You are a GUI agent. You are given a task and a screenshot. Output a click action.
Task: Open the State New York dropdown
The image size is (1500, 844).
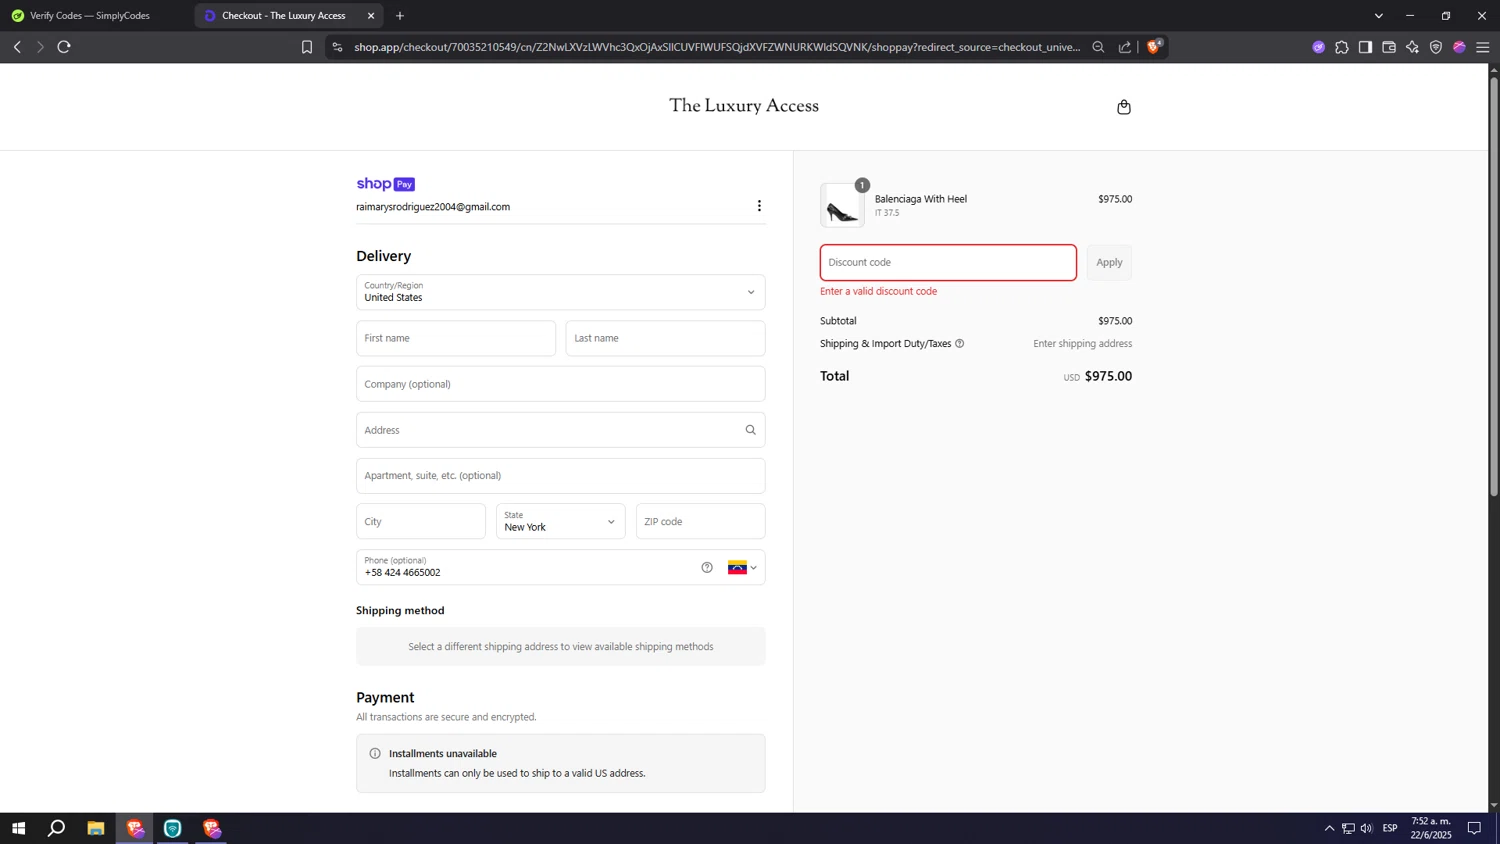pyautogui.click(x=561, y=521)
